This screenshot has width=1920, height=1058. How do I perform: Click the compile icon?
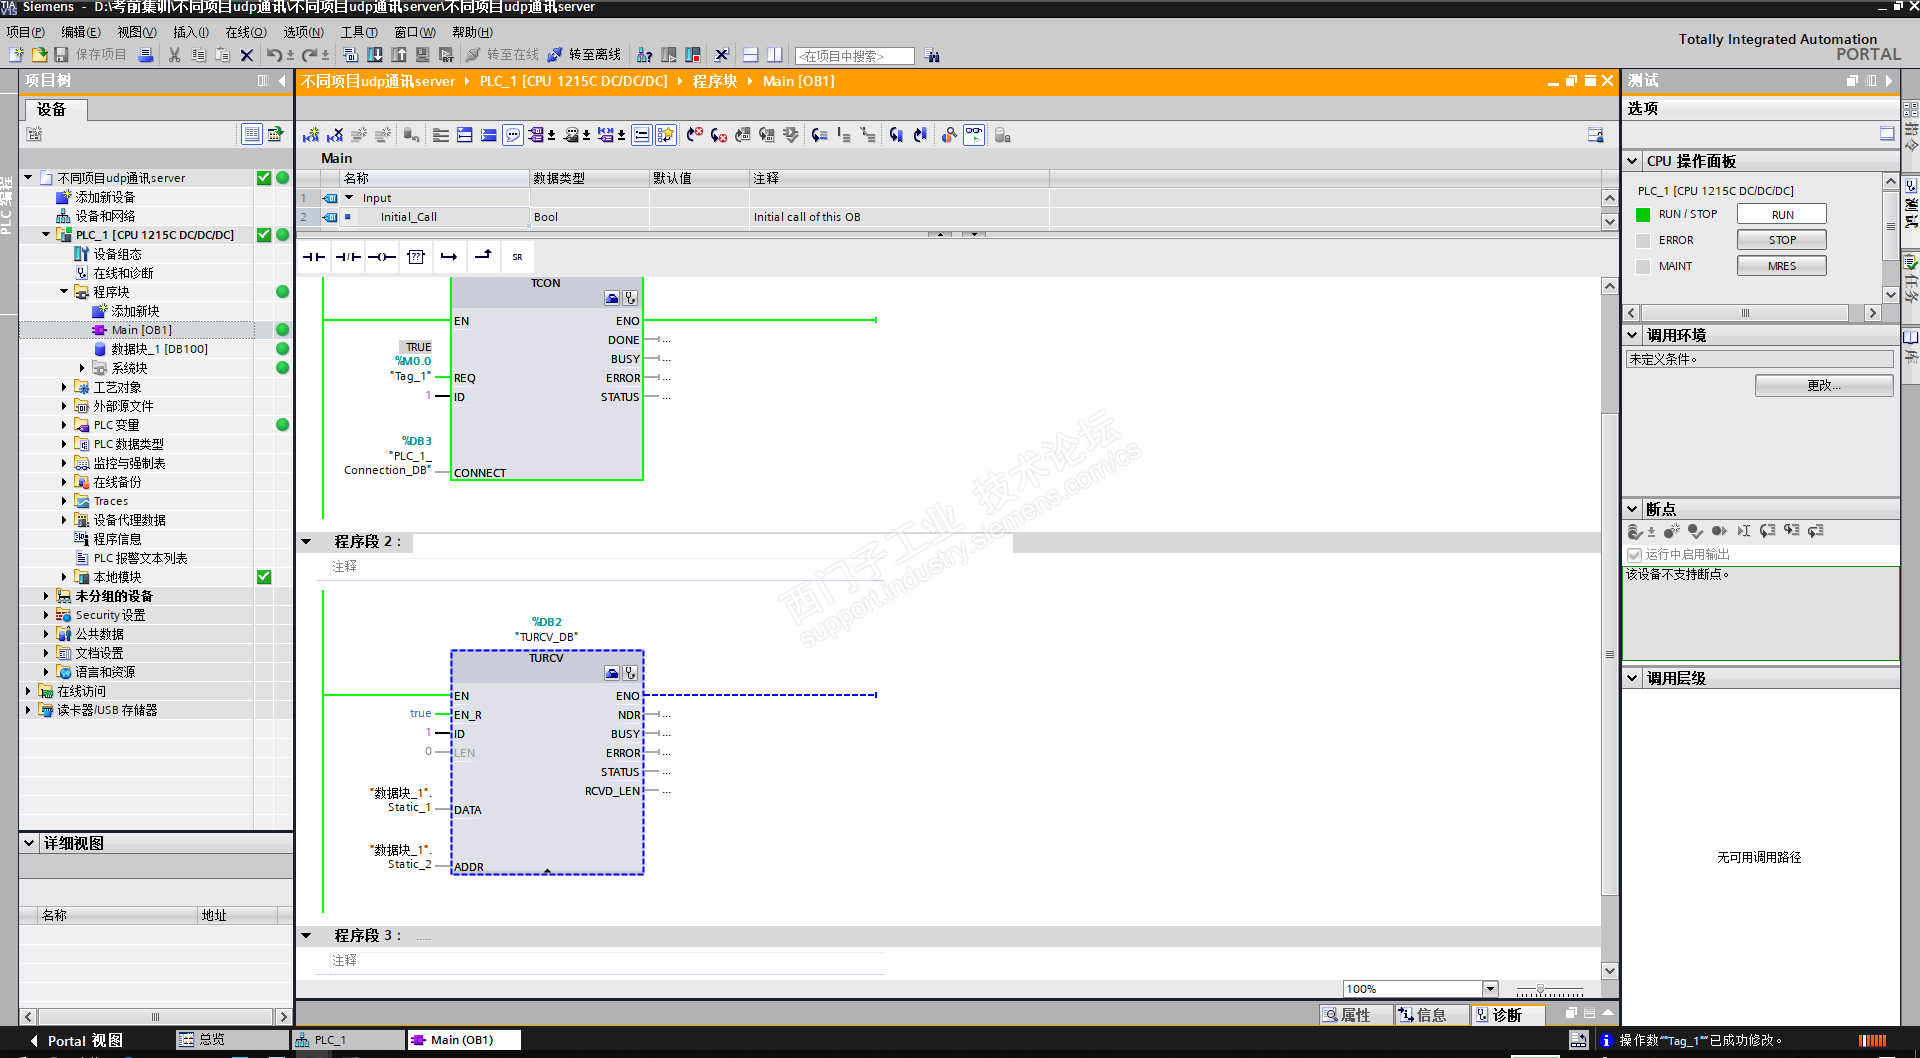[x=350, y=55]
